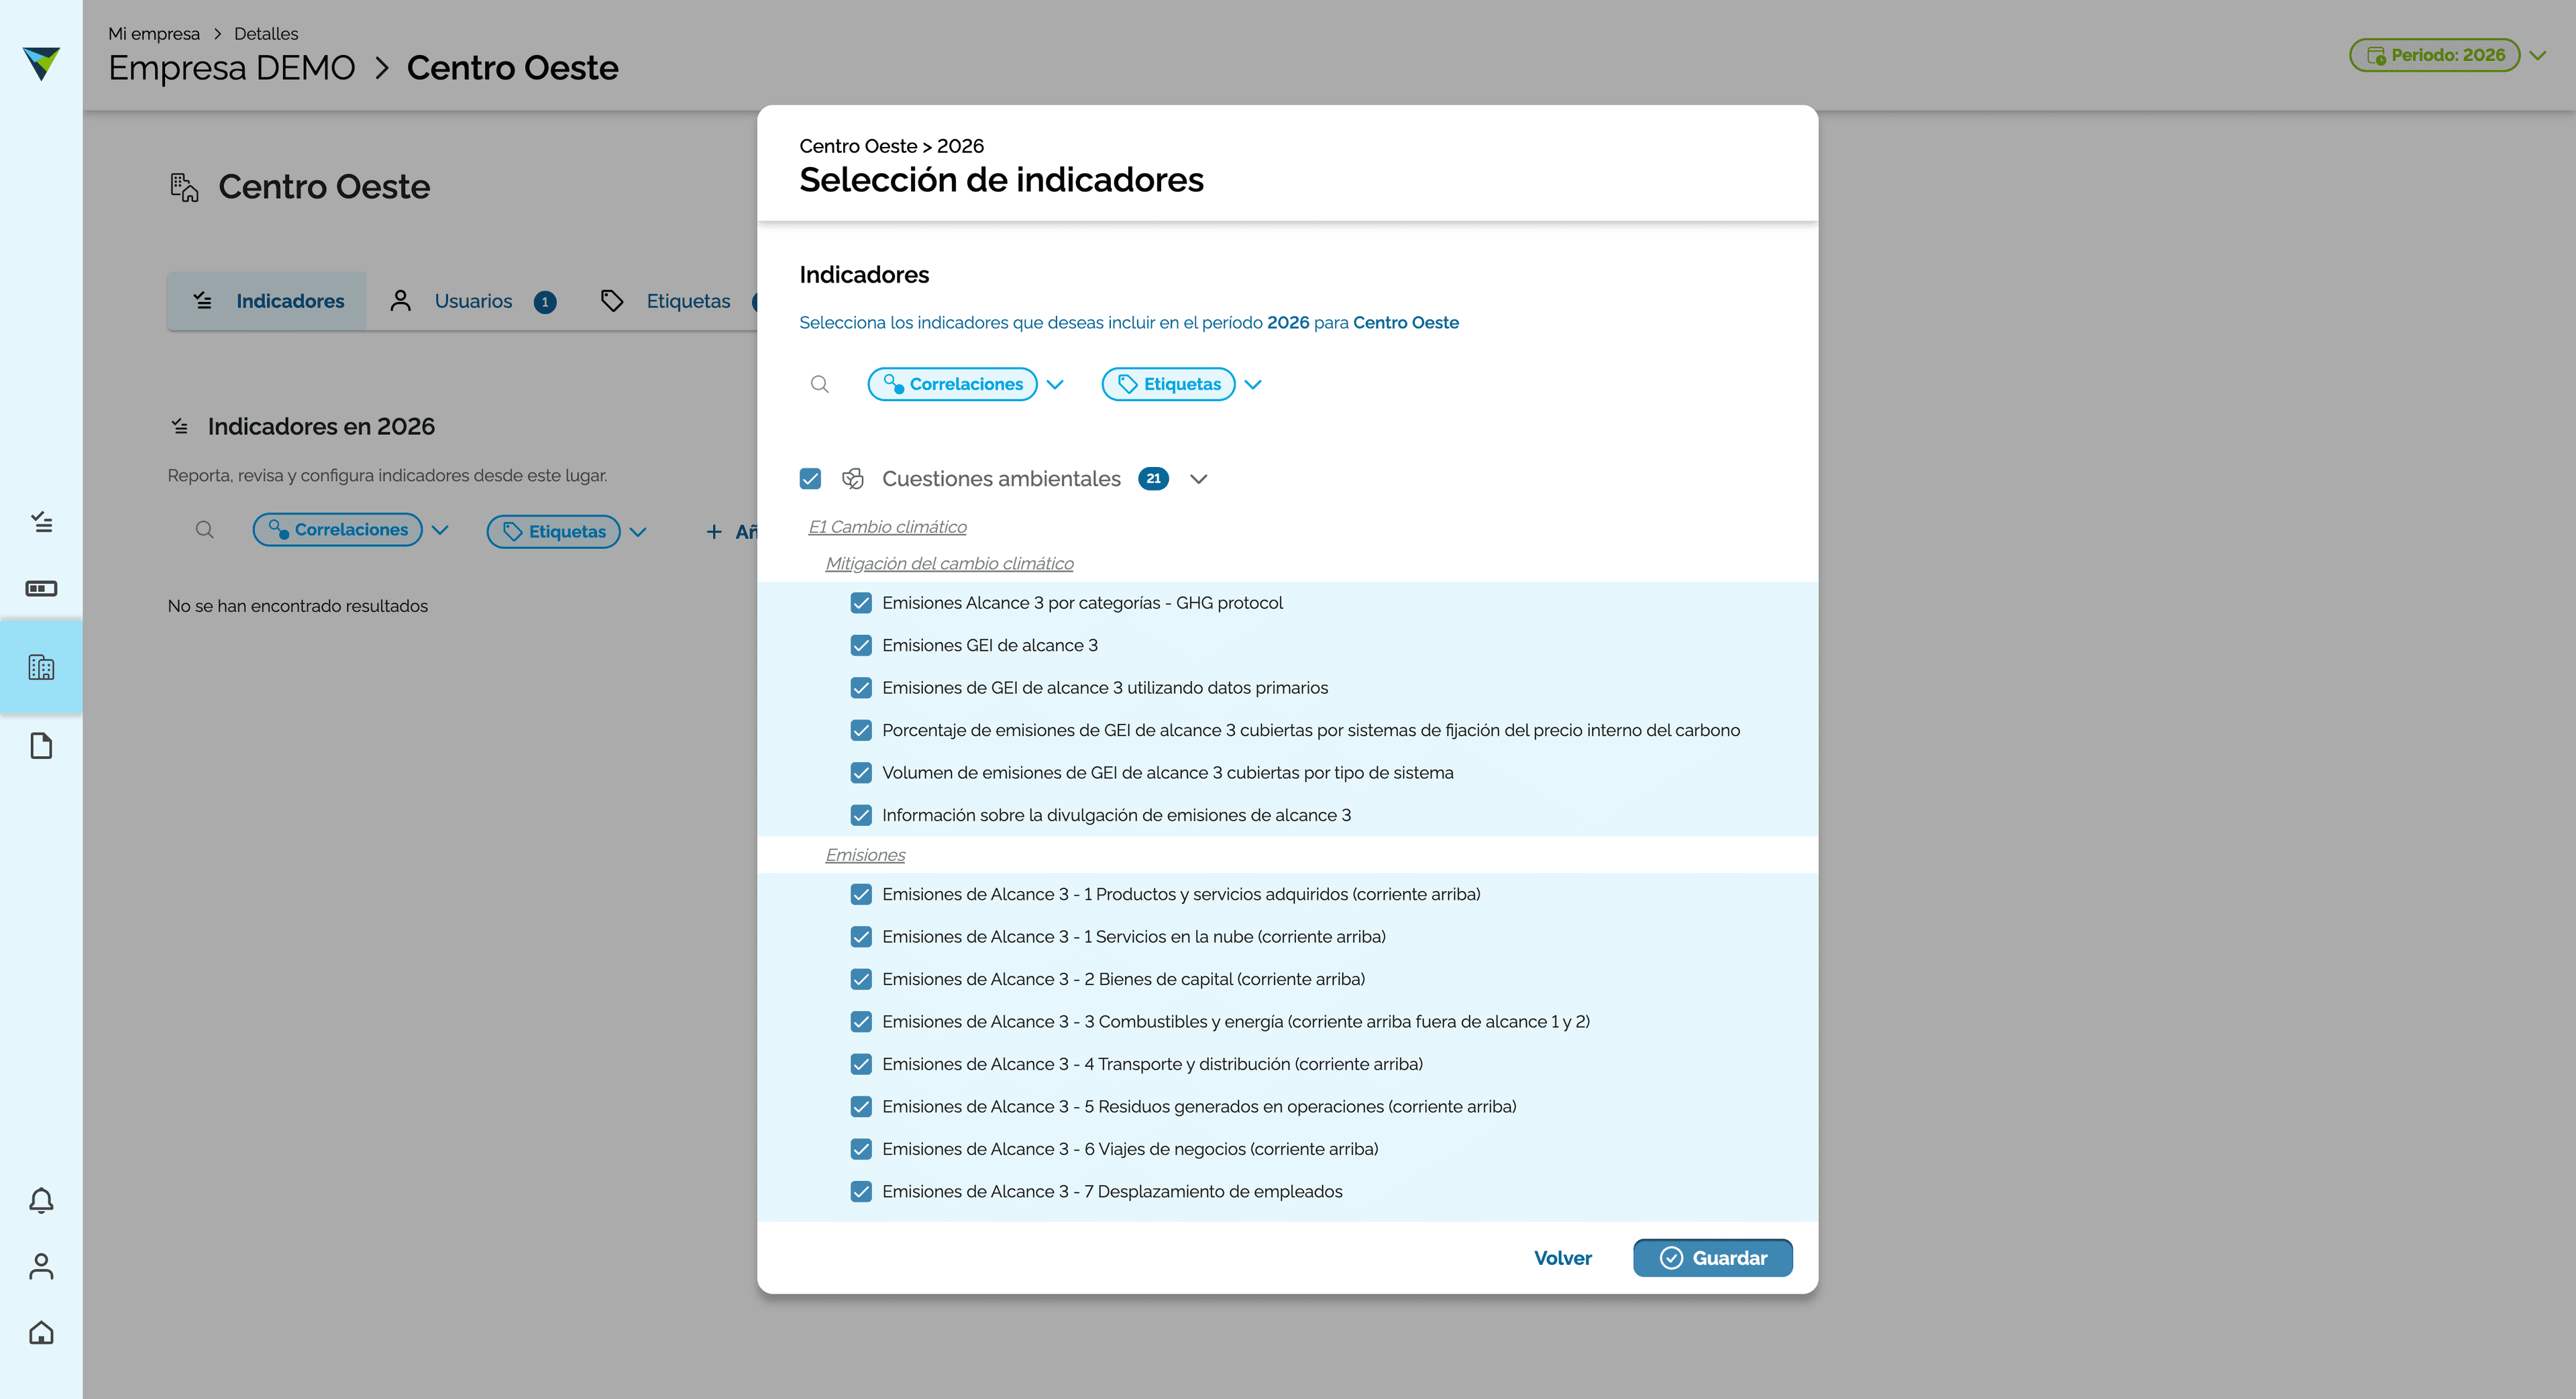Uncheck Volumen de emisiones de GEI cubiertas

tap(861, 773)
